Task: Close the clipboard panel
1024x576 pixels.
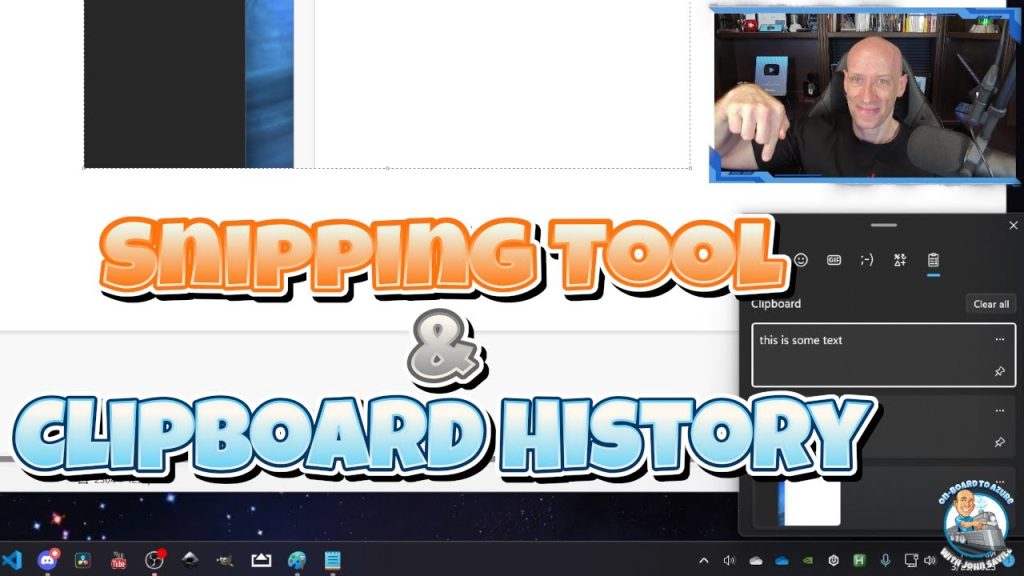Action: 1013,225
